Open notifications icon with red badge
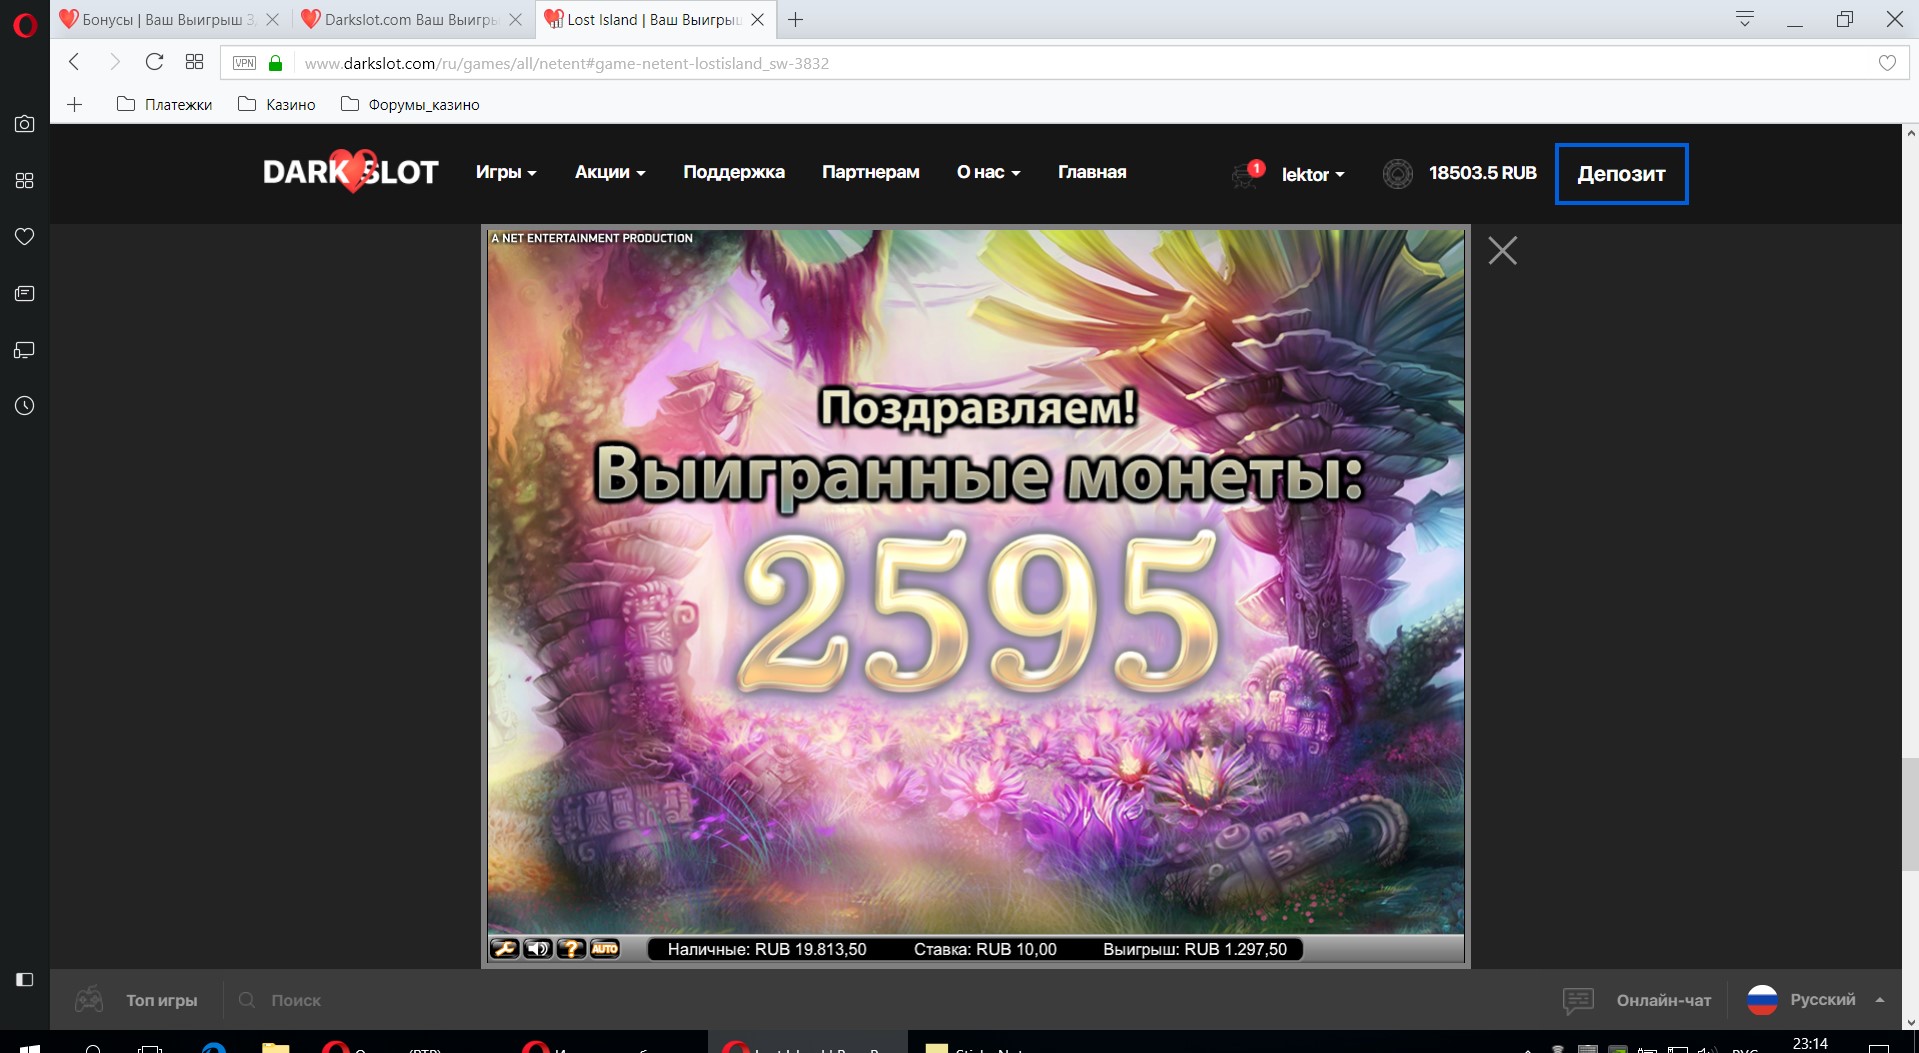The height and width of the screenshot is (1053, 1919). [1248, 174]
